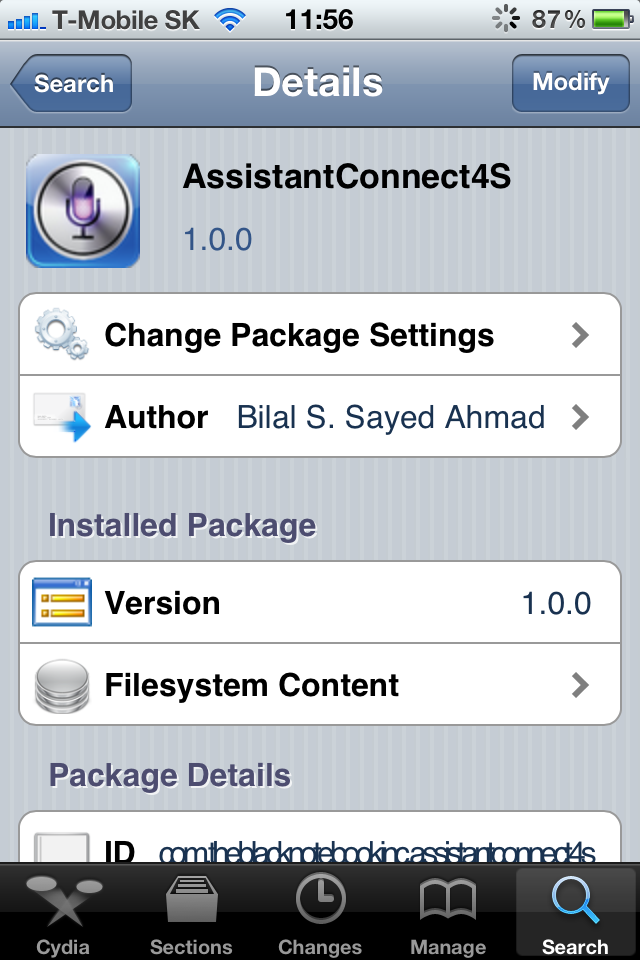Expand Filesystem Content chevron
The image size is (640, 960).
coord(580,685)
